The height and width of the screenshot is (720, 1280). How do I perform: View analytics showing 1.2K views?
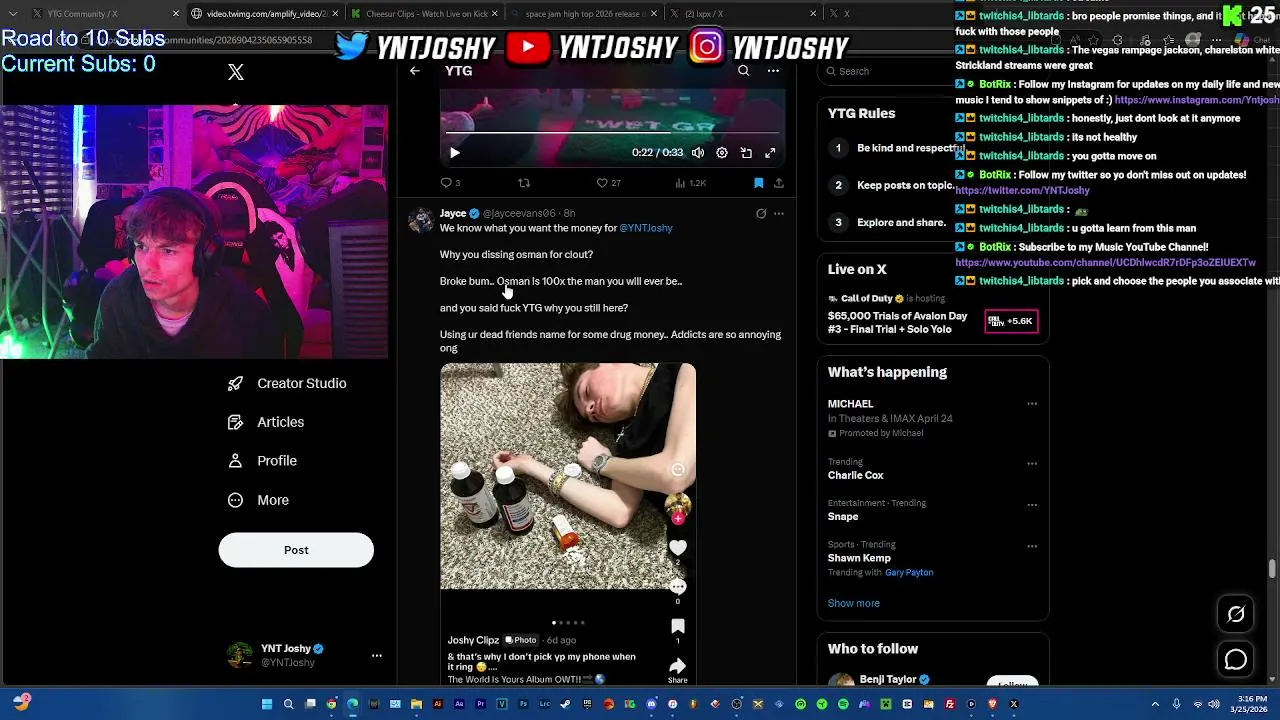[x=691, y=183]
